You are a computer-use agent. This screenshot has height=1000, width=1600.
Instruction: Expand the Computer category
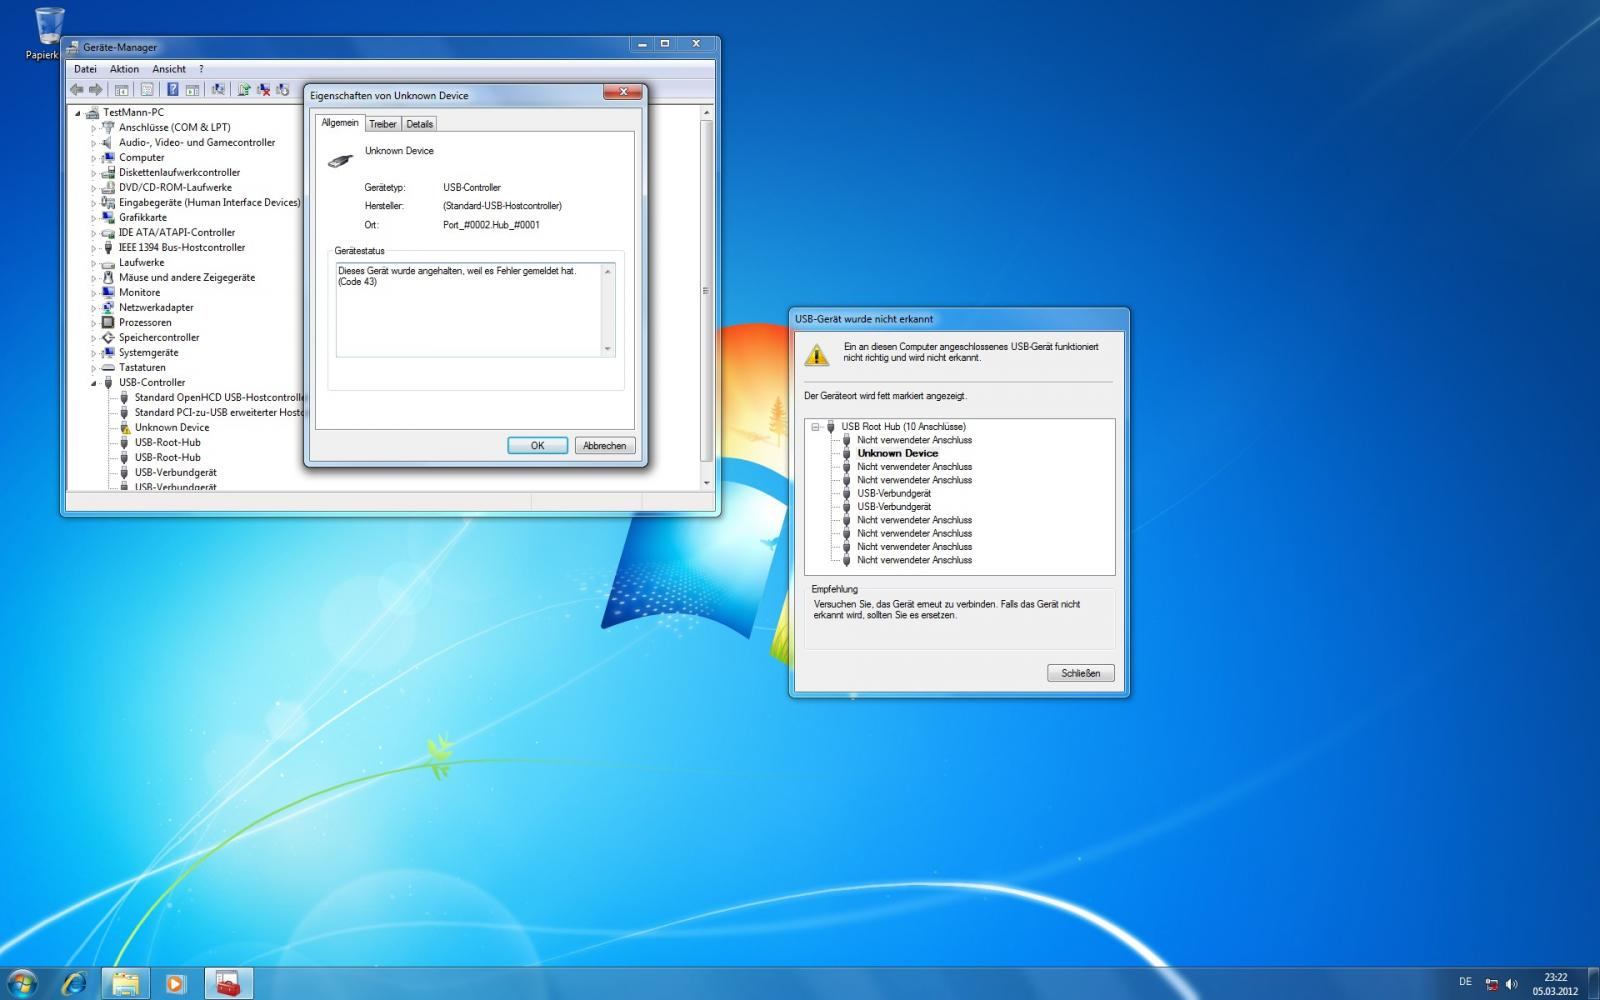coord(94,158)
